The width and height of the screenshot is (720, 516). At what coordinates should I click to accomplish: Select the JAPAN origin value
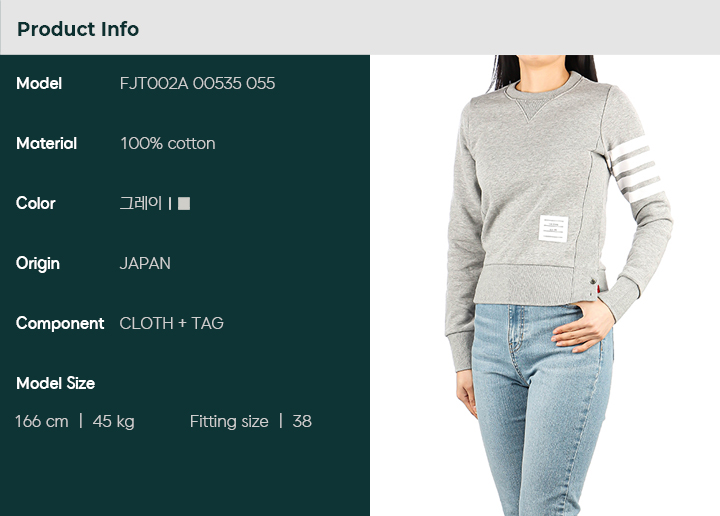[145, 264]
